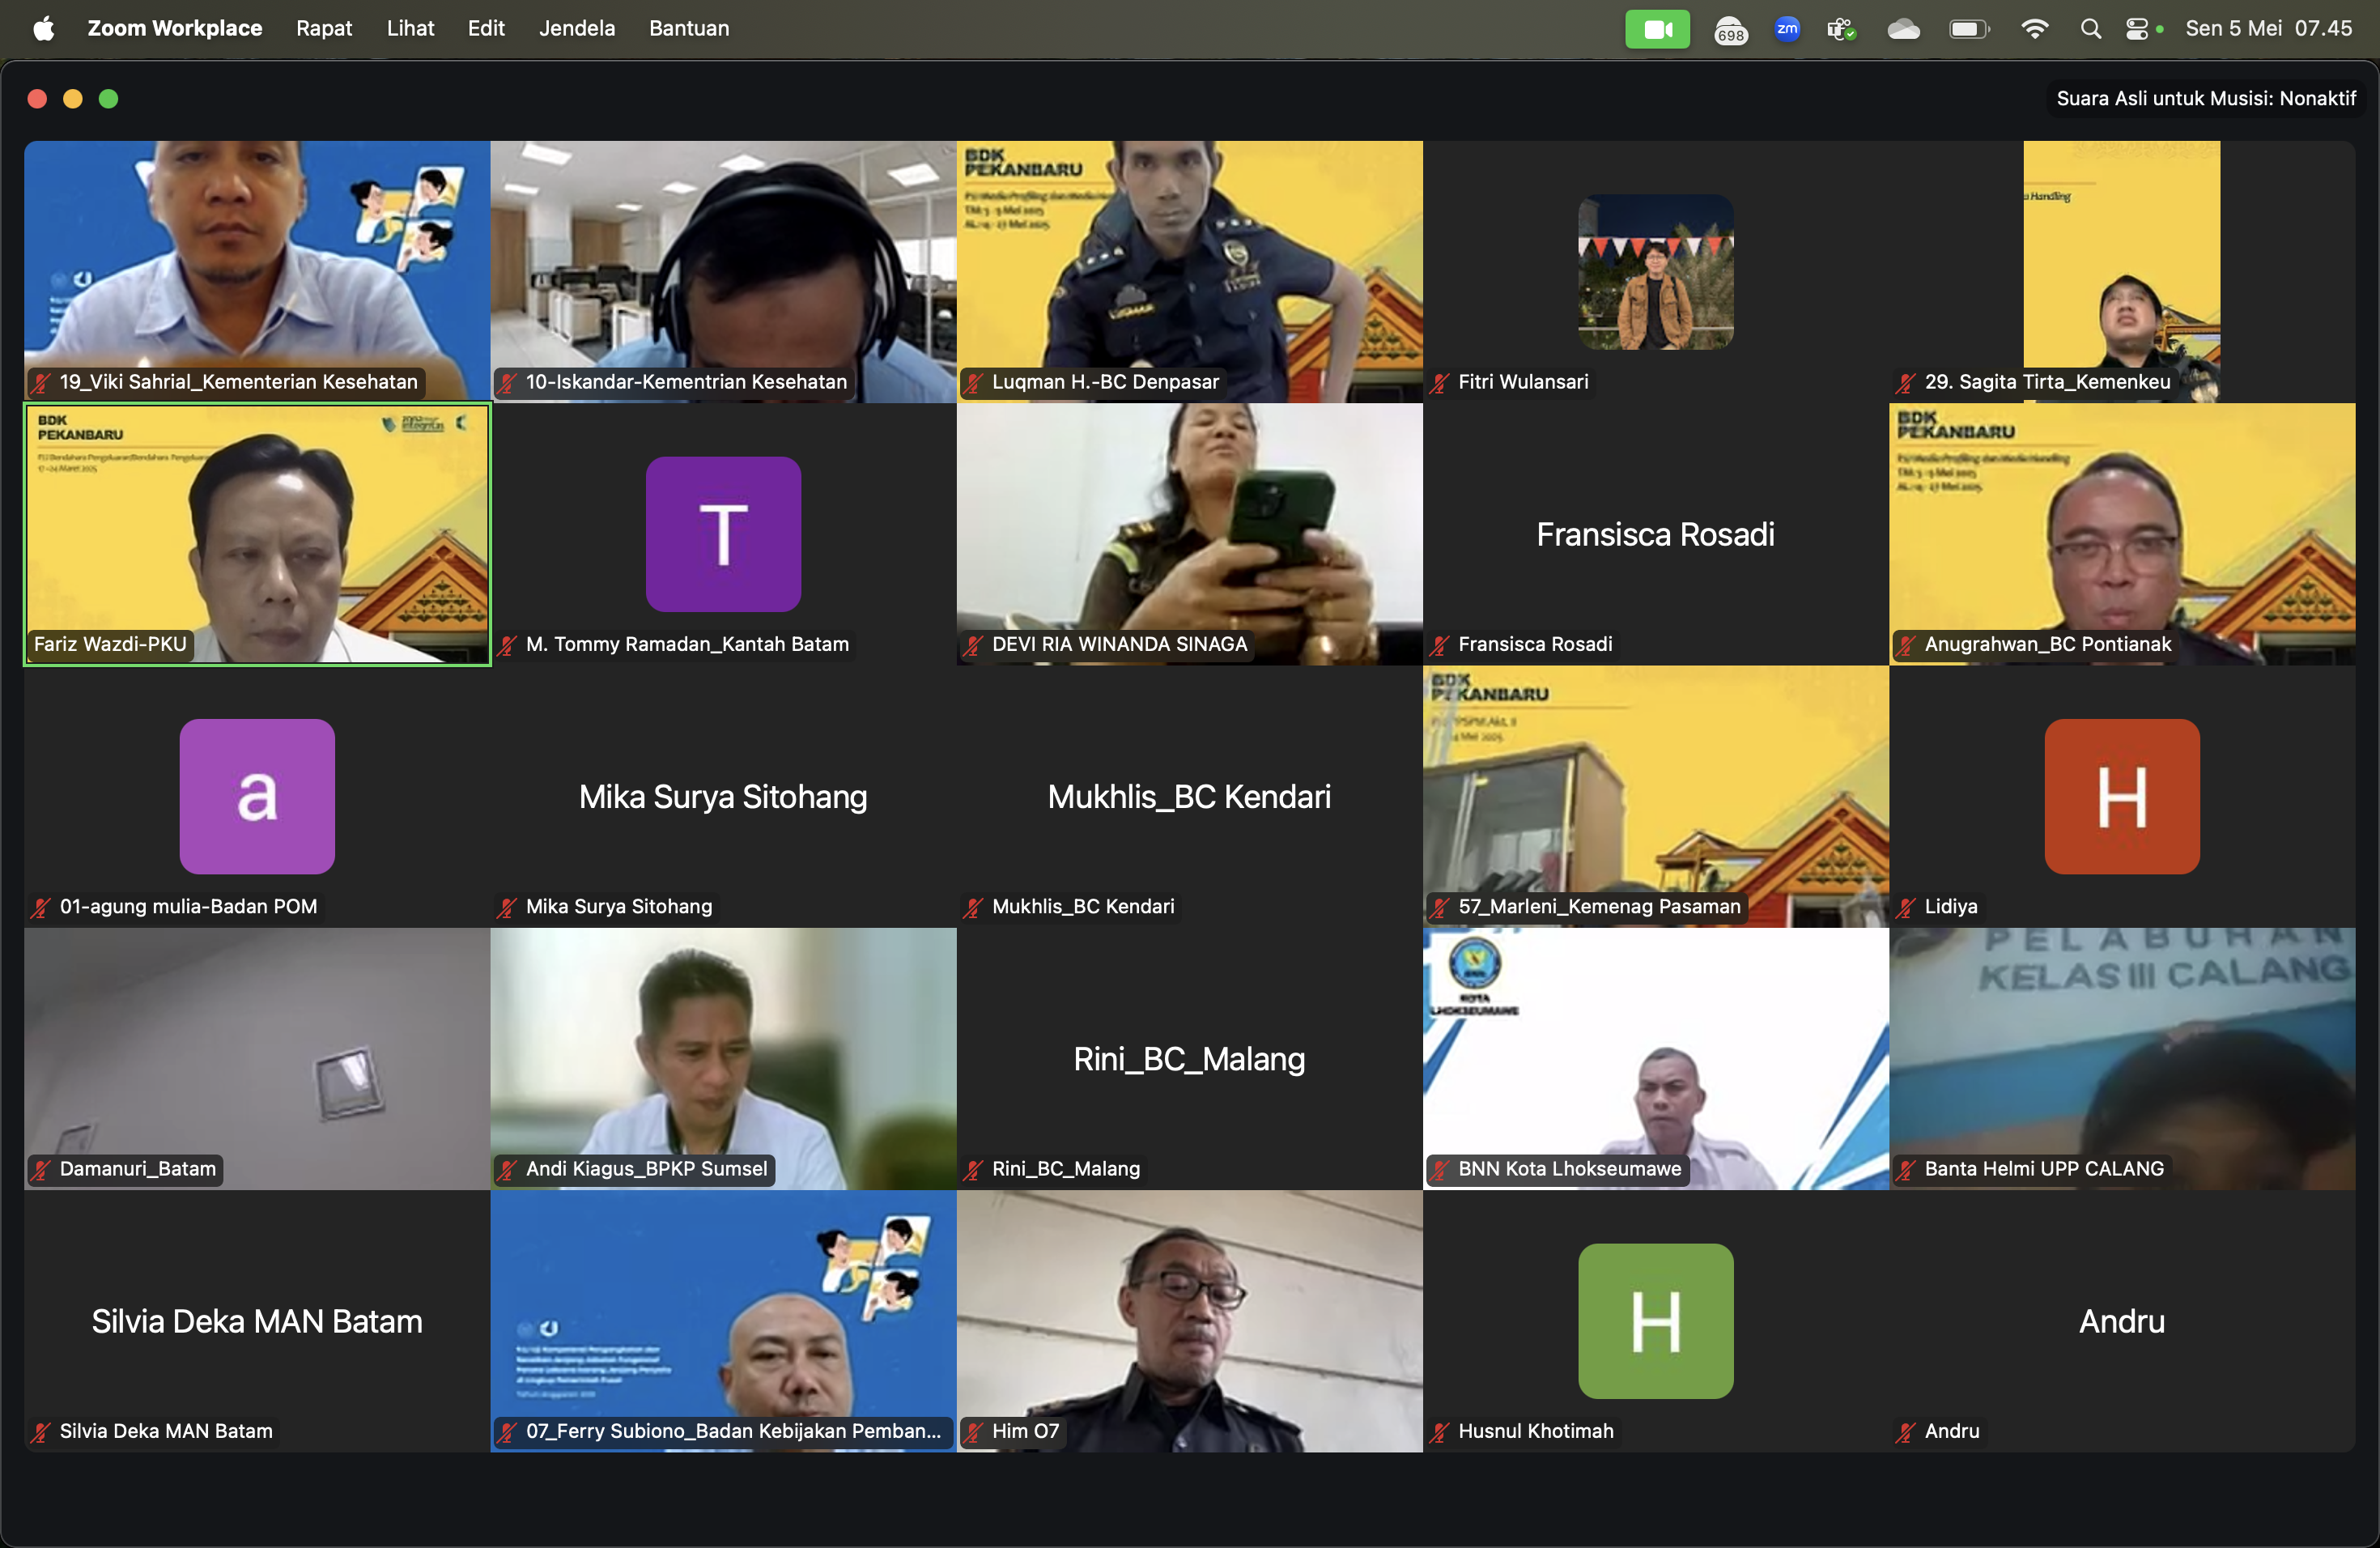Click the Zoom zm menu bar icon

point(1787,28)
